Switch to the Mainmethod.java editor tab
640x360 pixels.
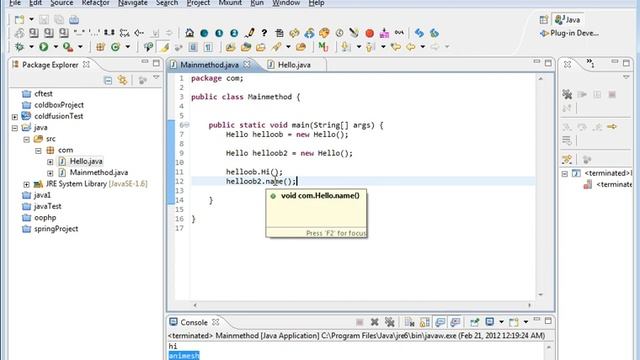coord(209,65)
